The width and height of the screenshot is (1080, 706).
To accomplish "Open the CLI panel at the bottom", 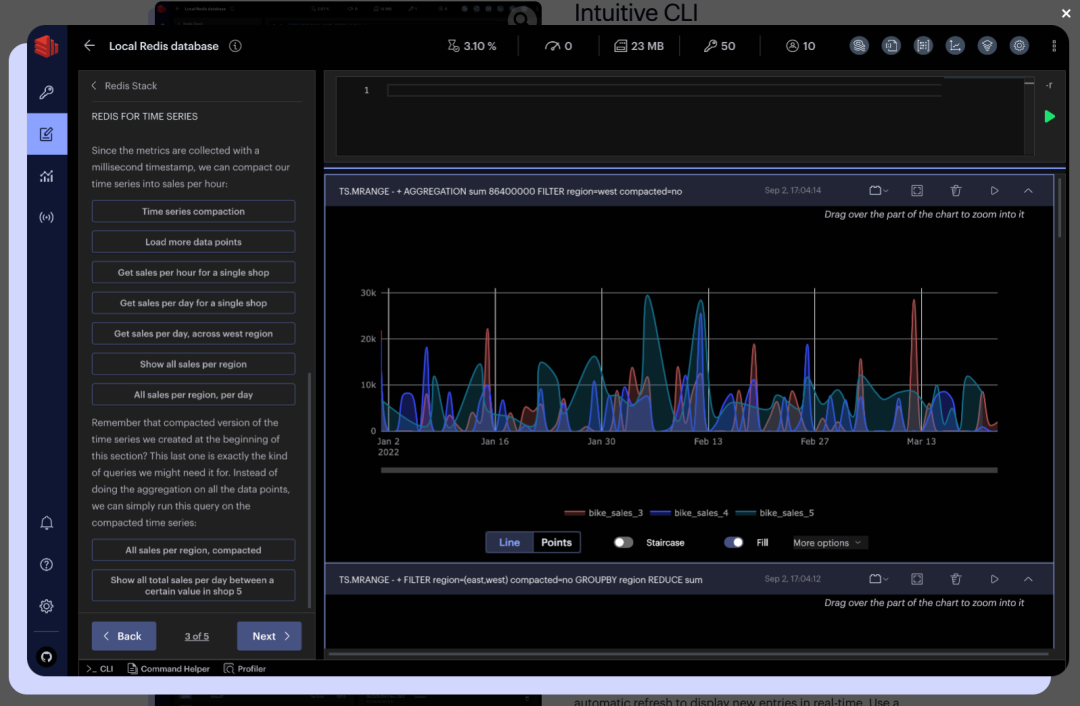I will click(x=100, y=669).
